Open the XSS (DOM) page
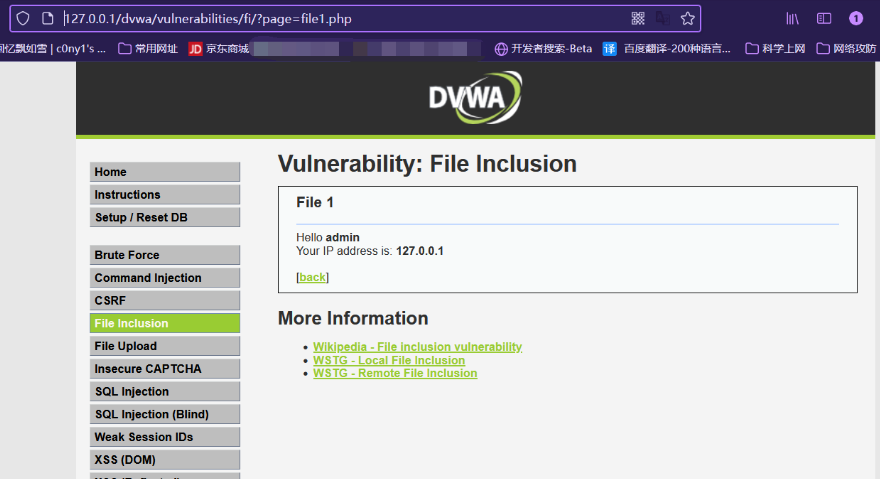Viewport: 880px width, 479px height. 165,460
